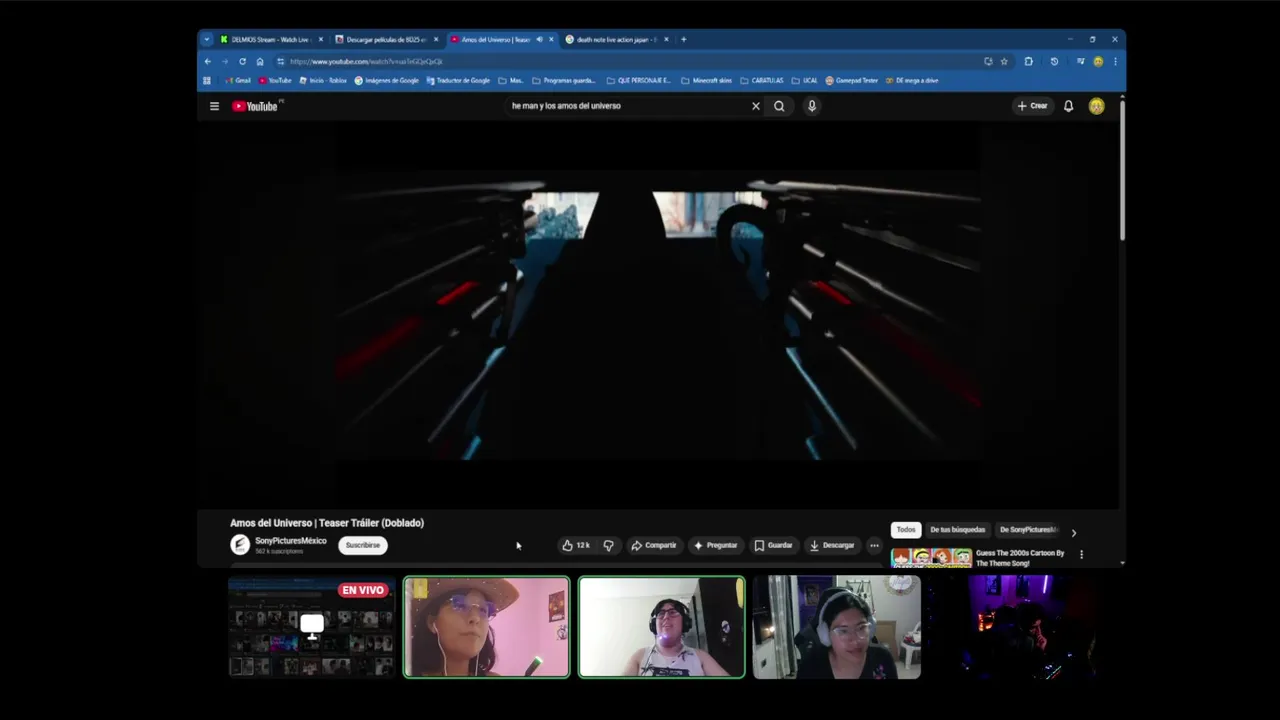
Task: Select the Todos filter chip
Action: (906, 530)
